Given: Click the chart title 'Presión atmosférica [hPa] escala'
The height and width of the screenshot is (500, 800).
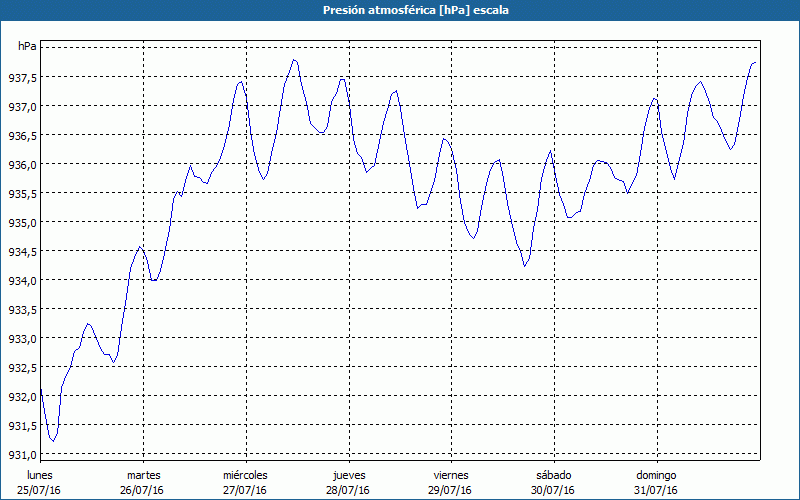Looking at the screenshot, I should (x=400, y=10).
